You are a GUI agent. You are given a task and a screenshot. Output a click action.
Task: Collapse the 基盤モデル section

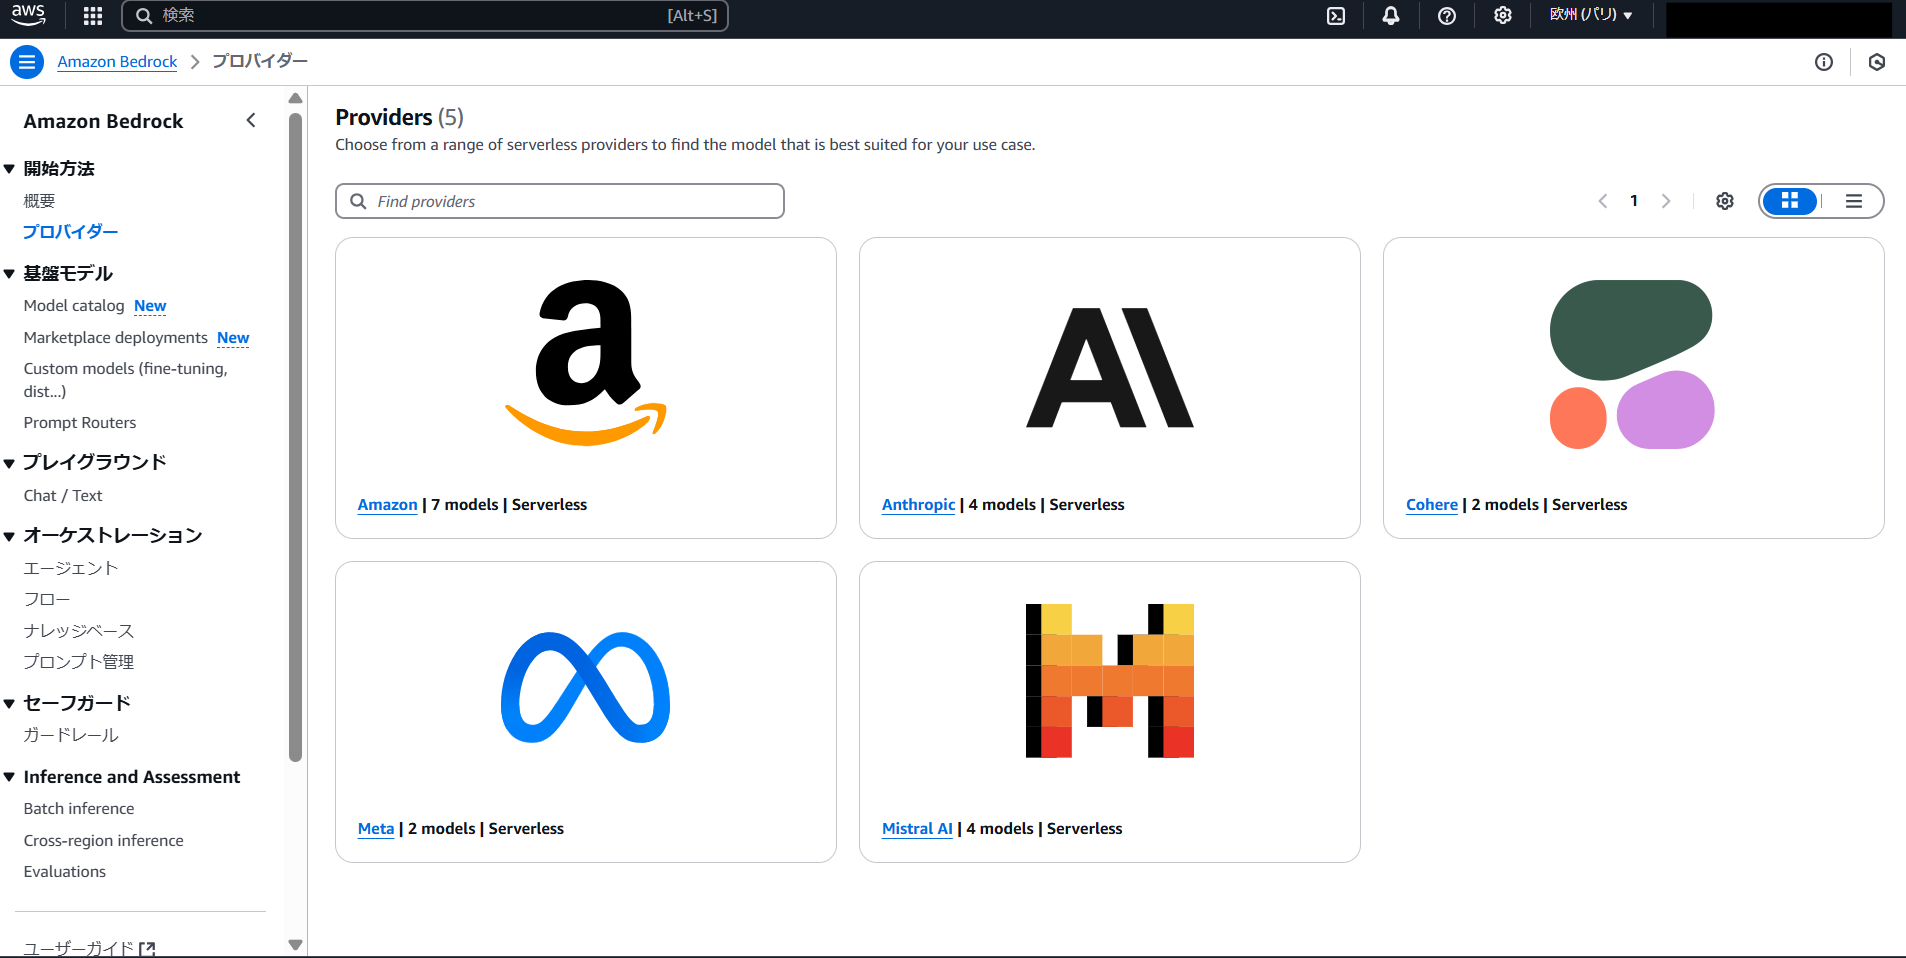[9, 273]
